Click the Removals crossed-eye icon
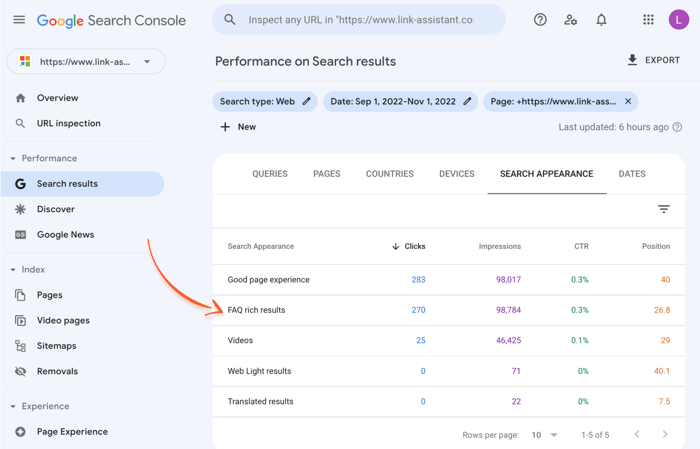 (x=20, y=371)
